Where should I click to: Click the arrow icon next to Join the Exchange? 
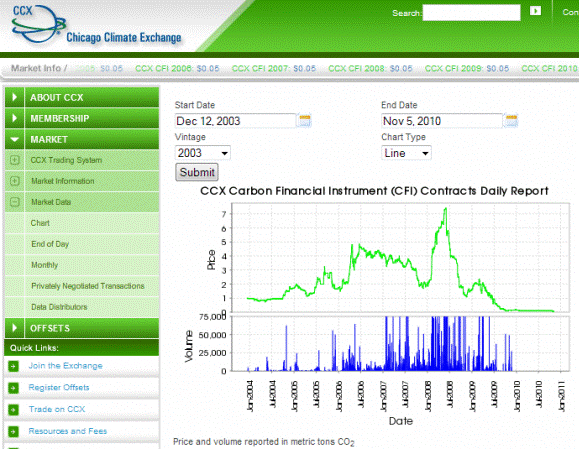coord(14,366)
